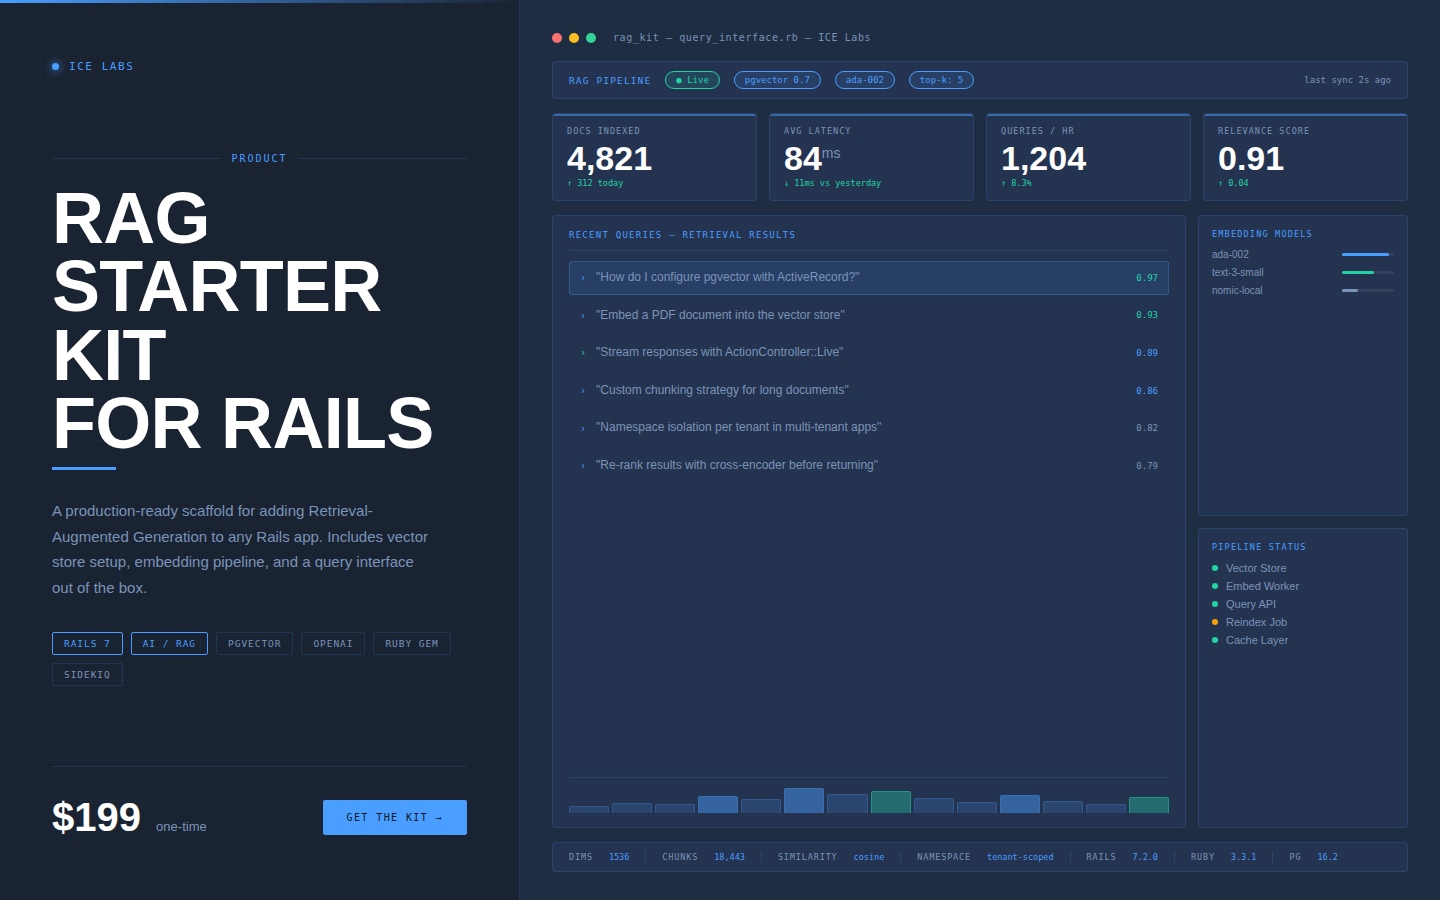Click the green macOS window maximize dot
Viewport: 1440px width, 900px height.
point(591,38)
